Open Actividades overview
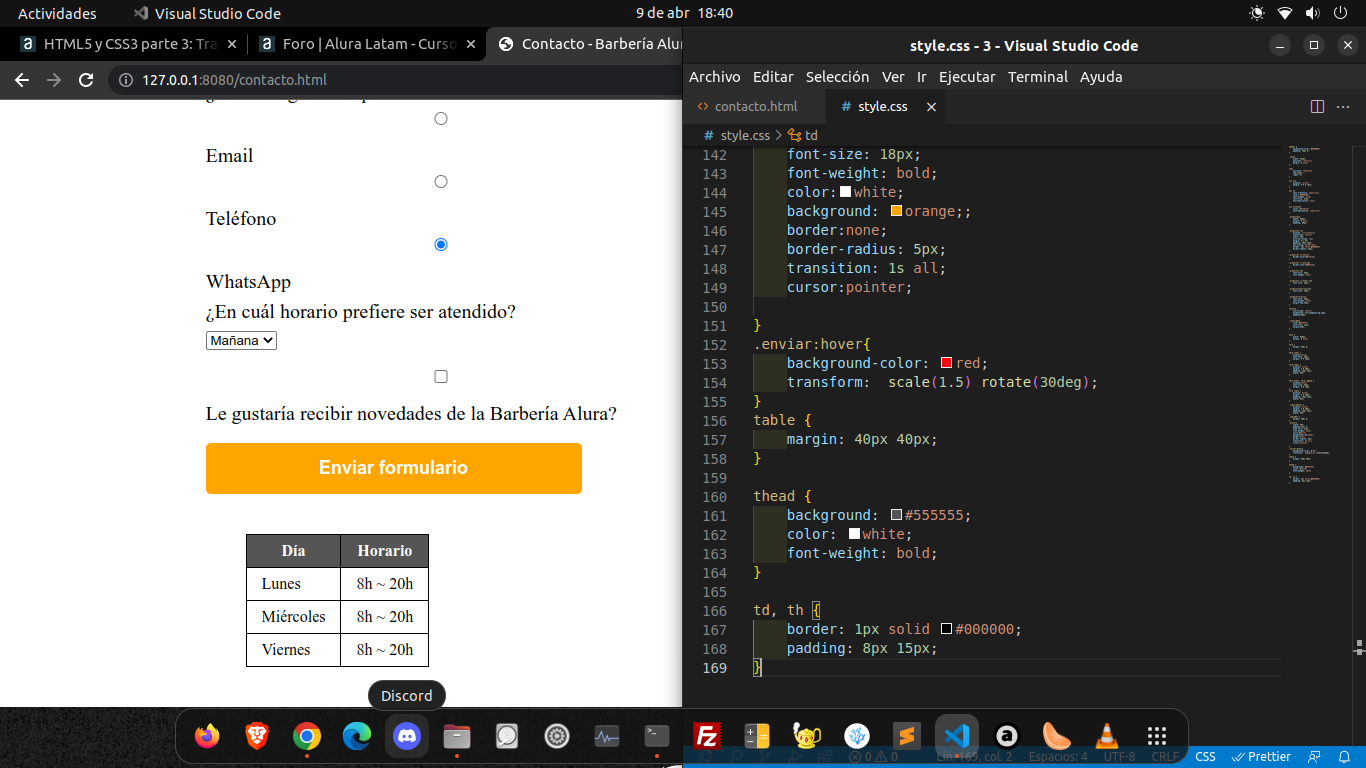Viewport: 1366px width, 768px height. click(x=57, y=13)
